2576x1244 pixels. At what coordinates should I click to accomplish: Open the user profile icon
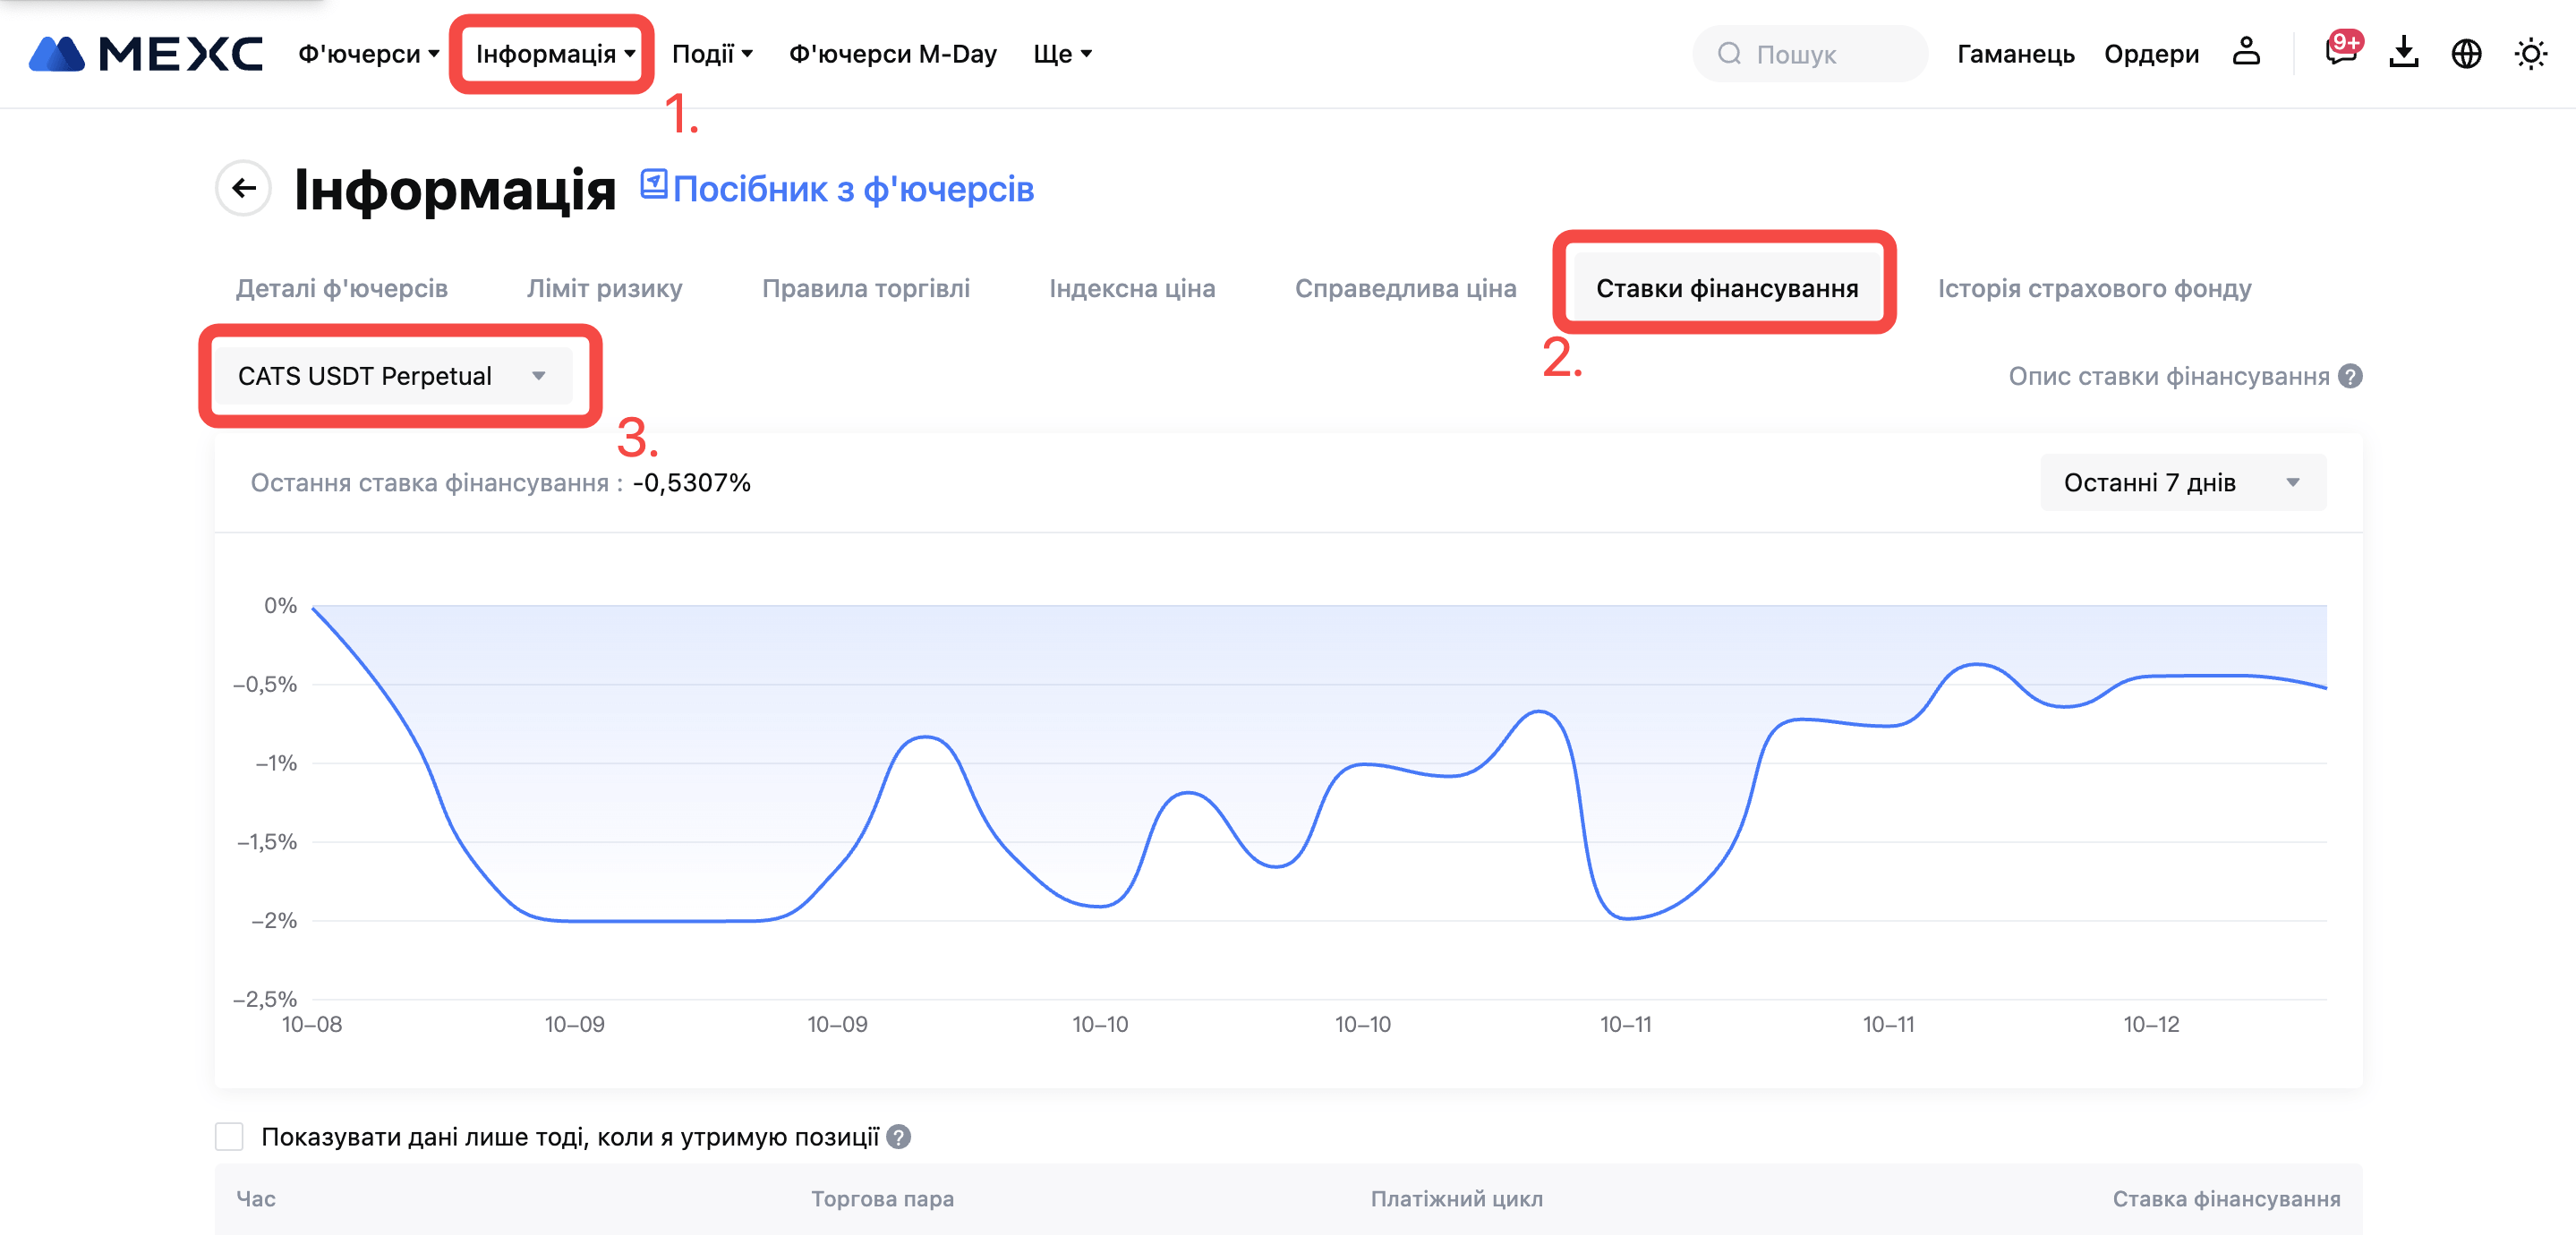pos(2245,52)
